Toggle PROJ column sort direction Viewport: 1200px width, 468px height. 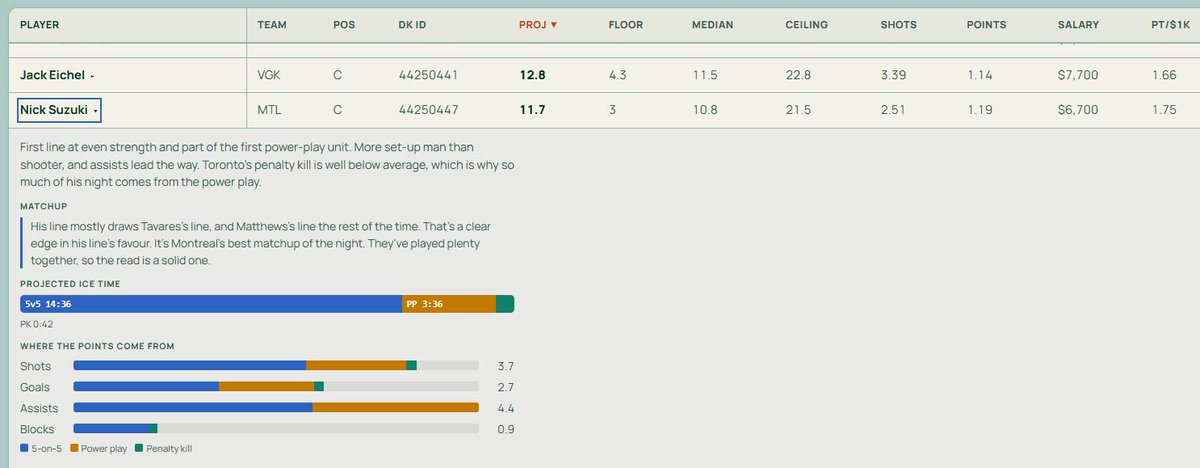coord(538,24)
